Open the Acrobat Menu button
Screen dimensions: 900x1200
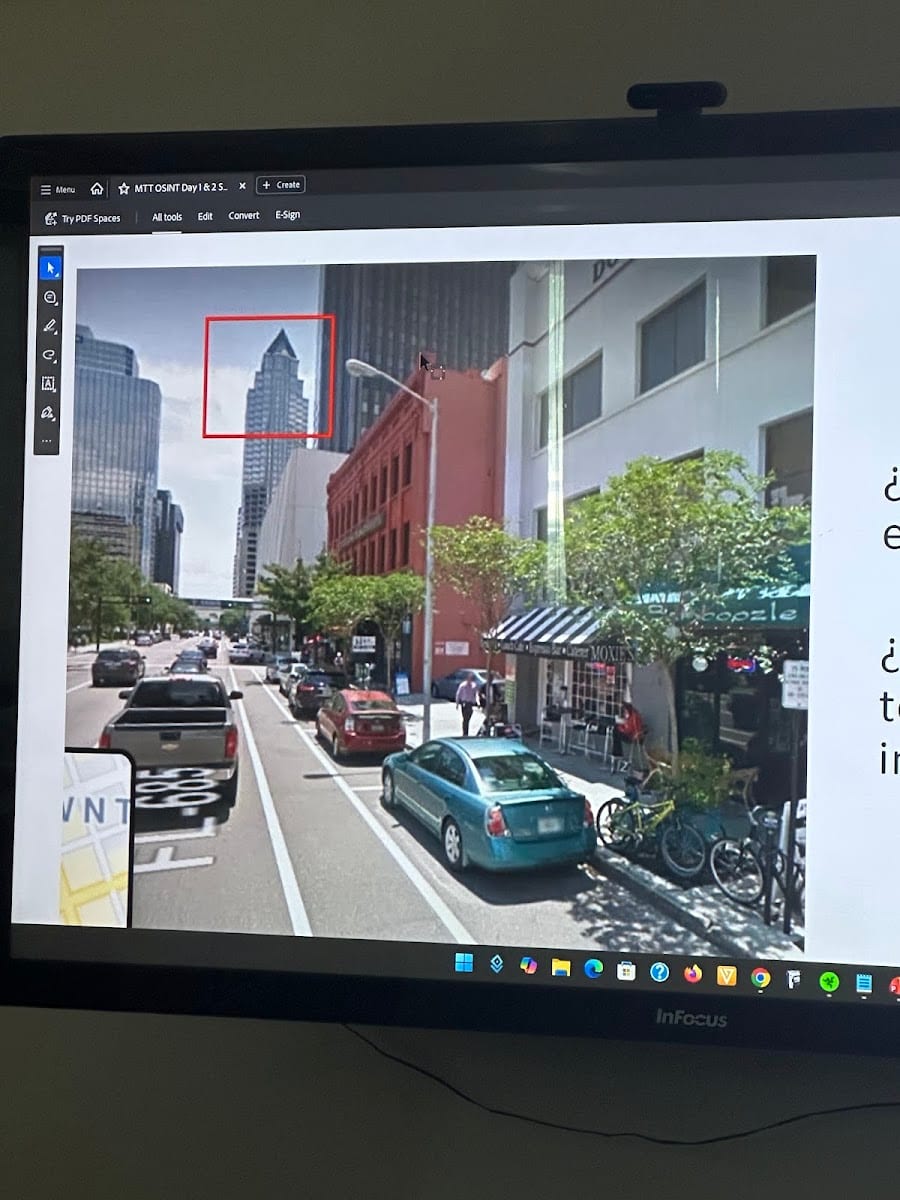pyautogui.click(x=58, y=189)
